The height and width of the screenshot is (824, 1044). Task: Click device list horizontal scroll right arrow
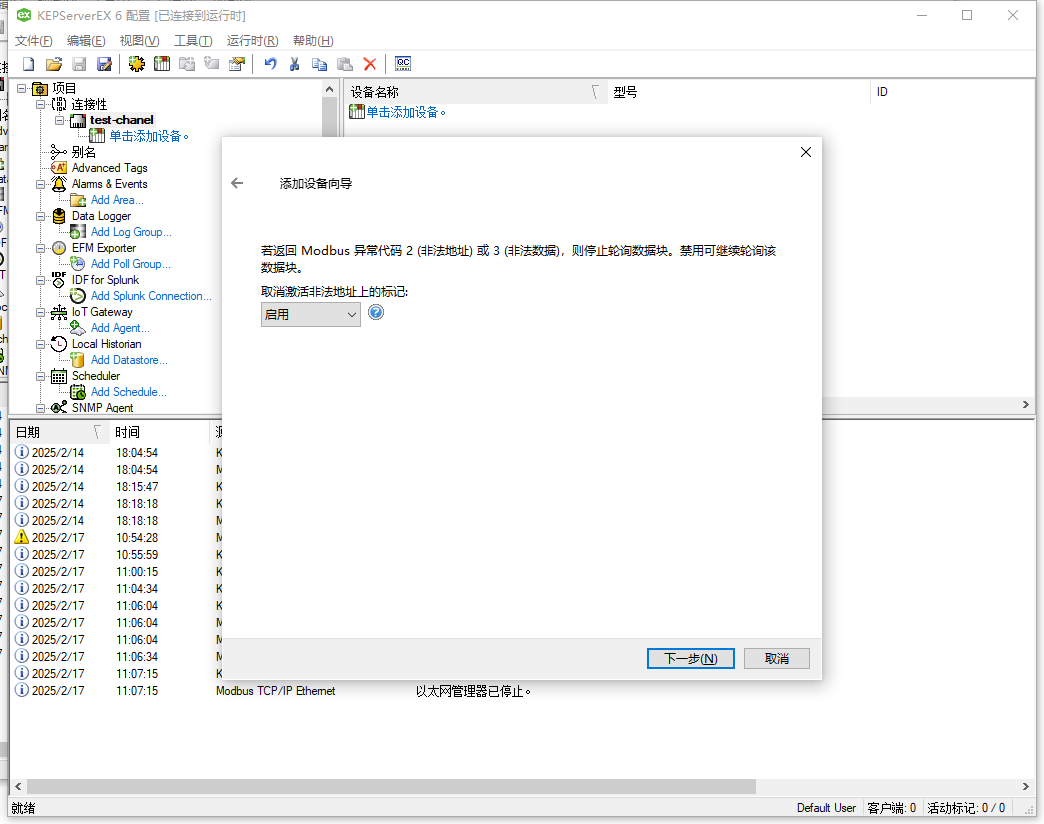coord(1025,405)
